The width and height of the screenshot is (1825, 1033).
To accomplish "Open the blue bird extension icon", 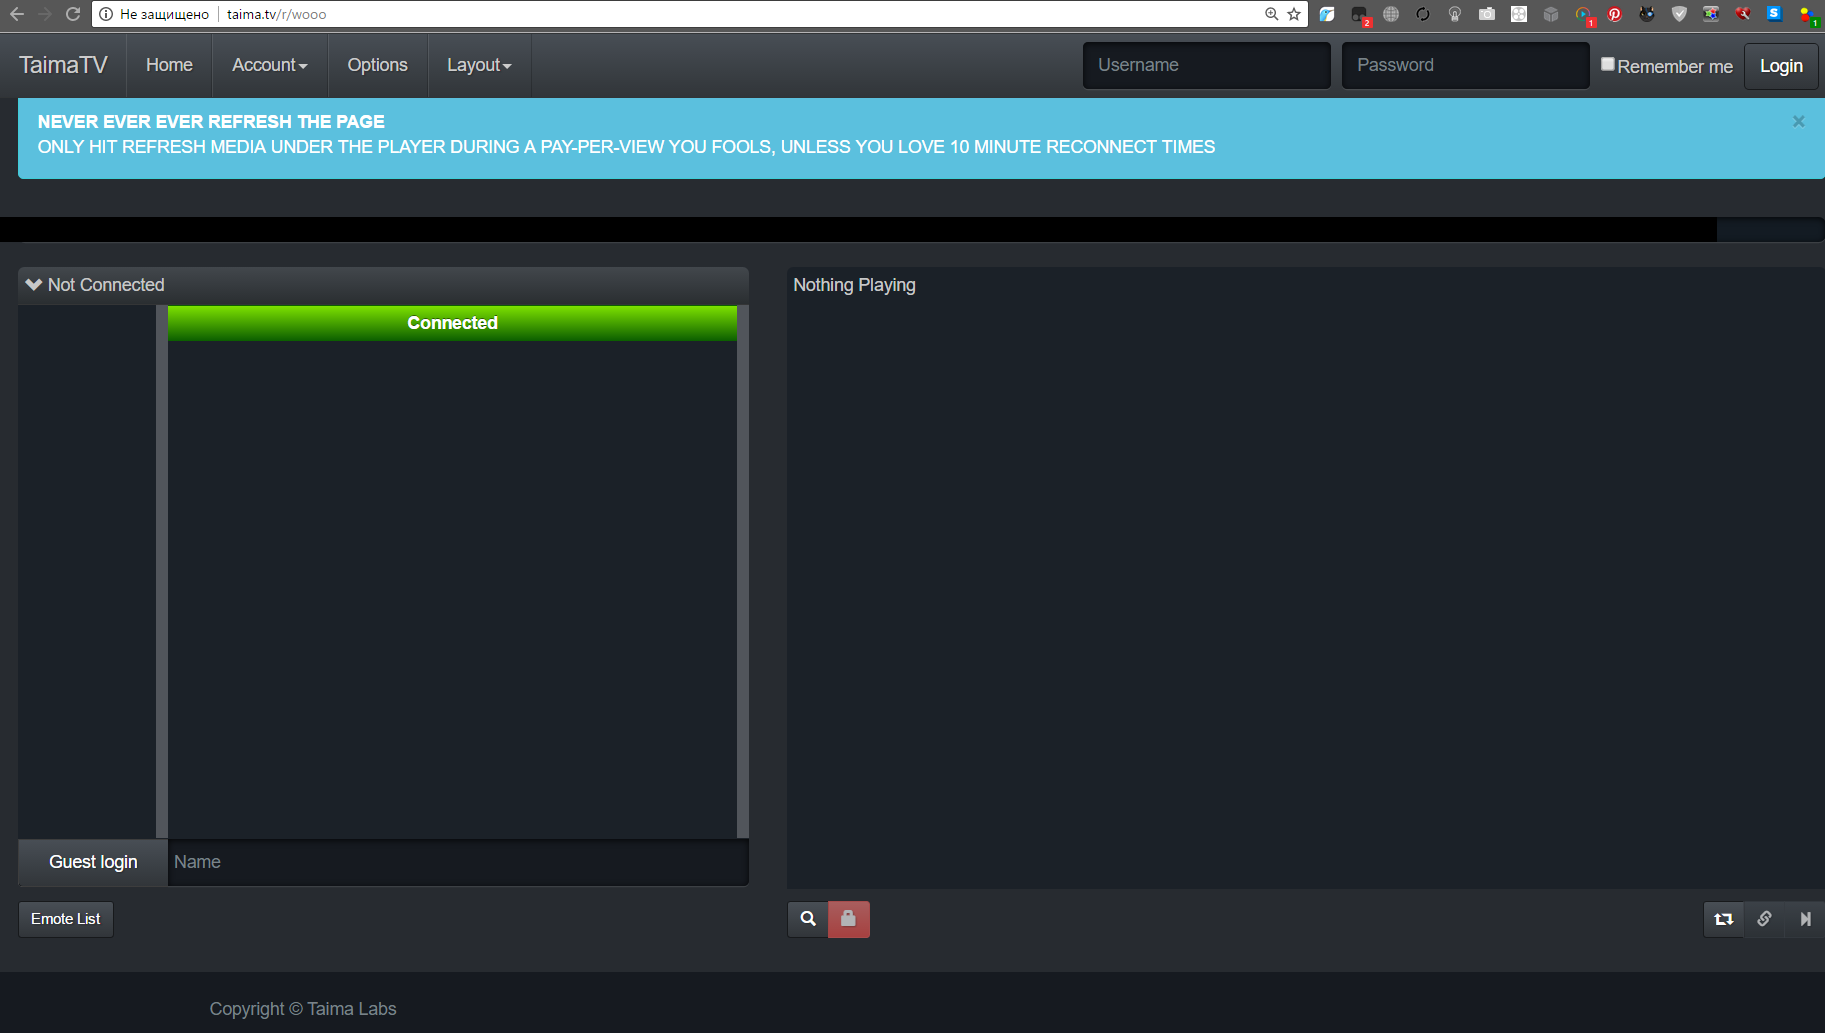I will click(x=1327, y=14).
